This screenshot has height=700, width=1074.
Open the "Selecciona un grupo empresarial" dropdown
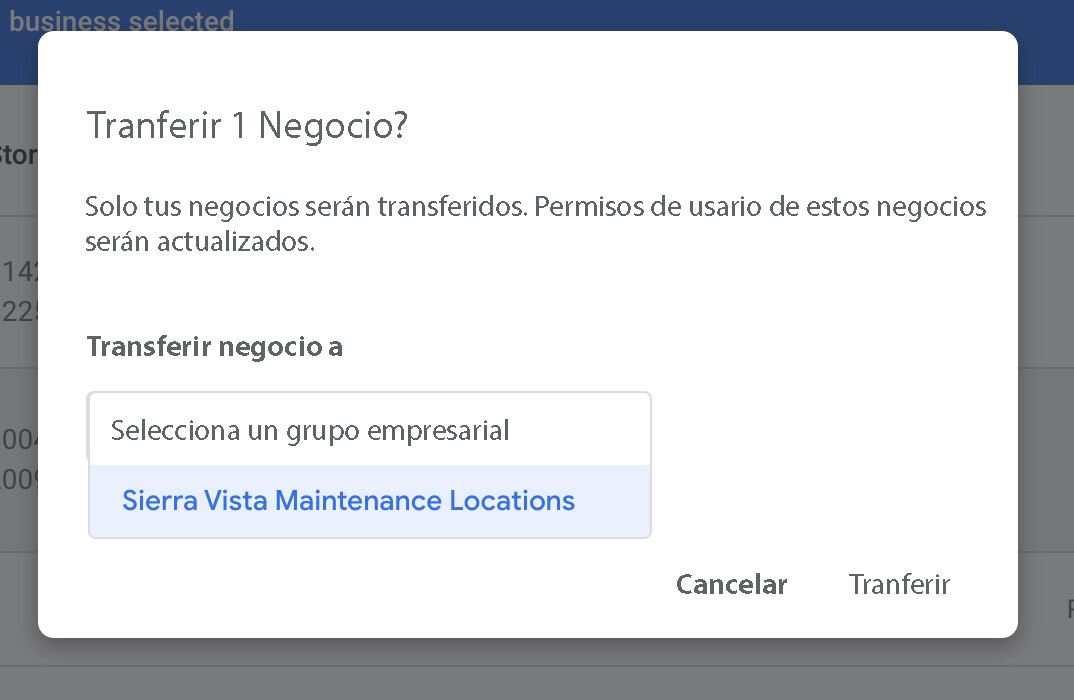coord(369,430)
